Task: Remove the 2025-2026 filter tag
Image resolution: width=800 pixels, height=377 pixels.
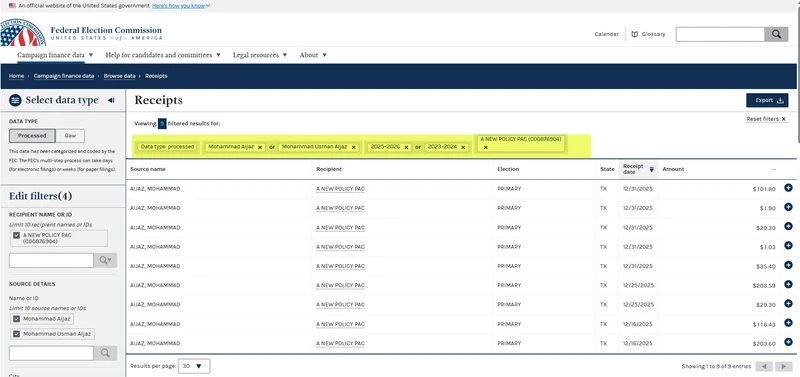Action: click(406, 147)
